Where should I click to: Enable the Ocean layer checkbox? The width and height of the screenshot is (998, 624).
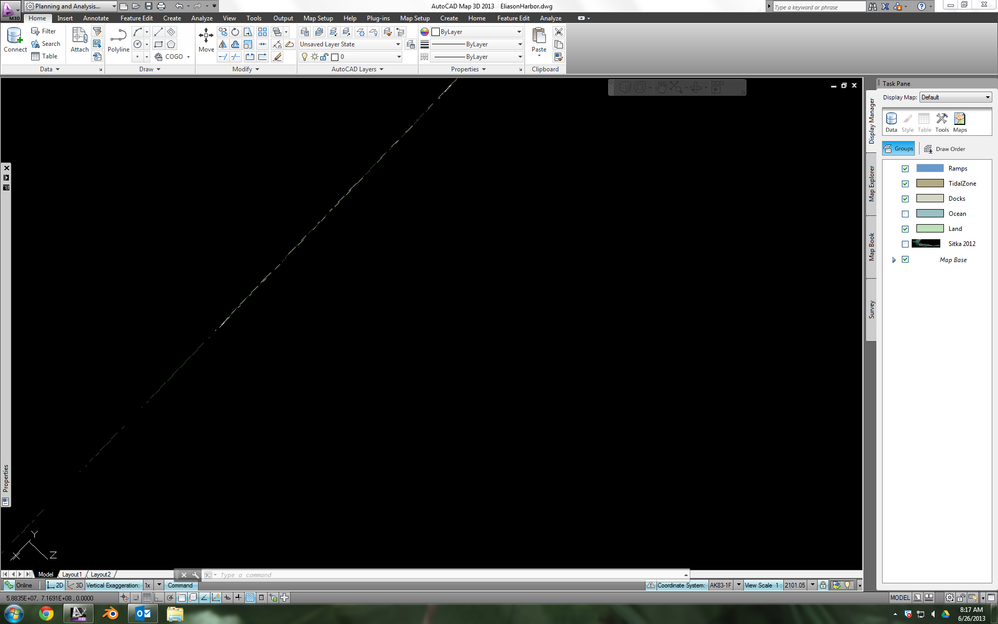click(905, 213)
